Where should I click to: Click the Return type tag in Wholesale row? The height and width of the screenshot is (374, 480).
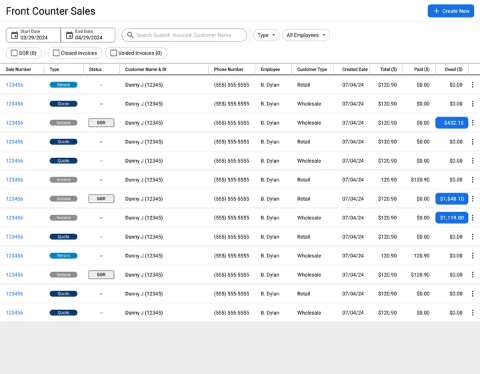[x=63, y=256]
